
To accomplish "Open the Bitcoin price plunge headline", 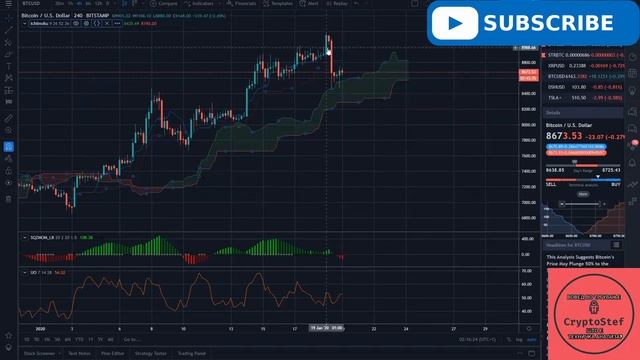I will [x=580, y=260].
